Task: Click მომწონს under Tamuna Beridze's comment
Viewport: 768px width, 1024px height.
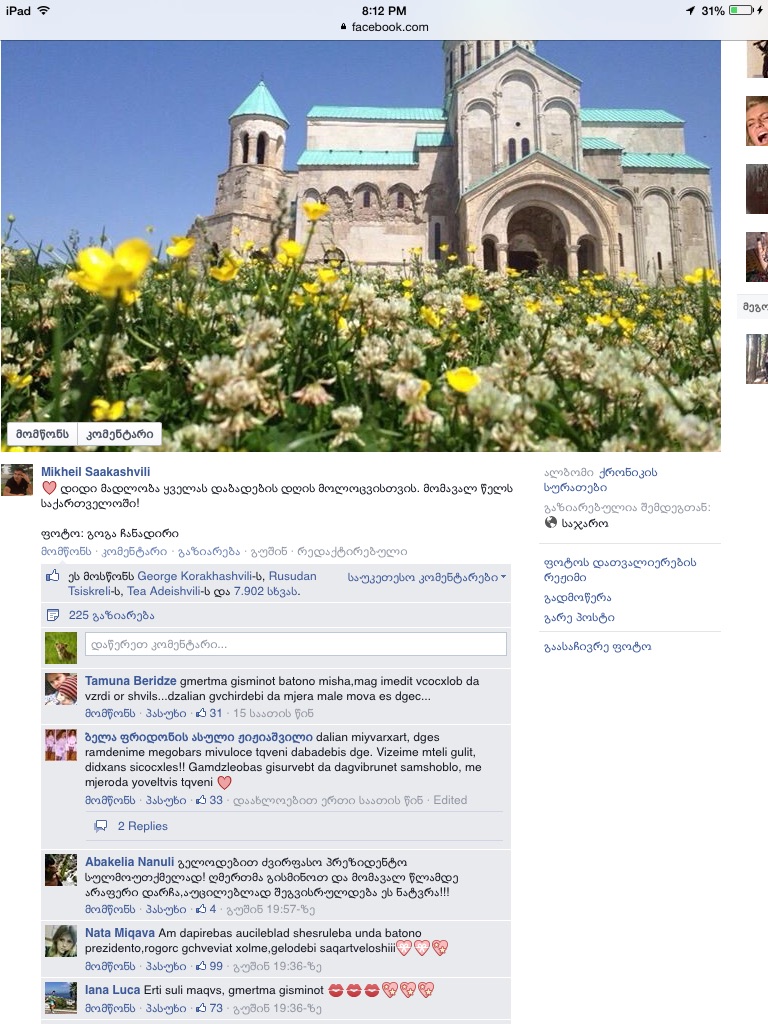Action: coord(110,713)
